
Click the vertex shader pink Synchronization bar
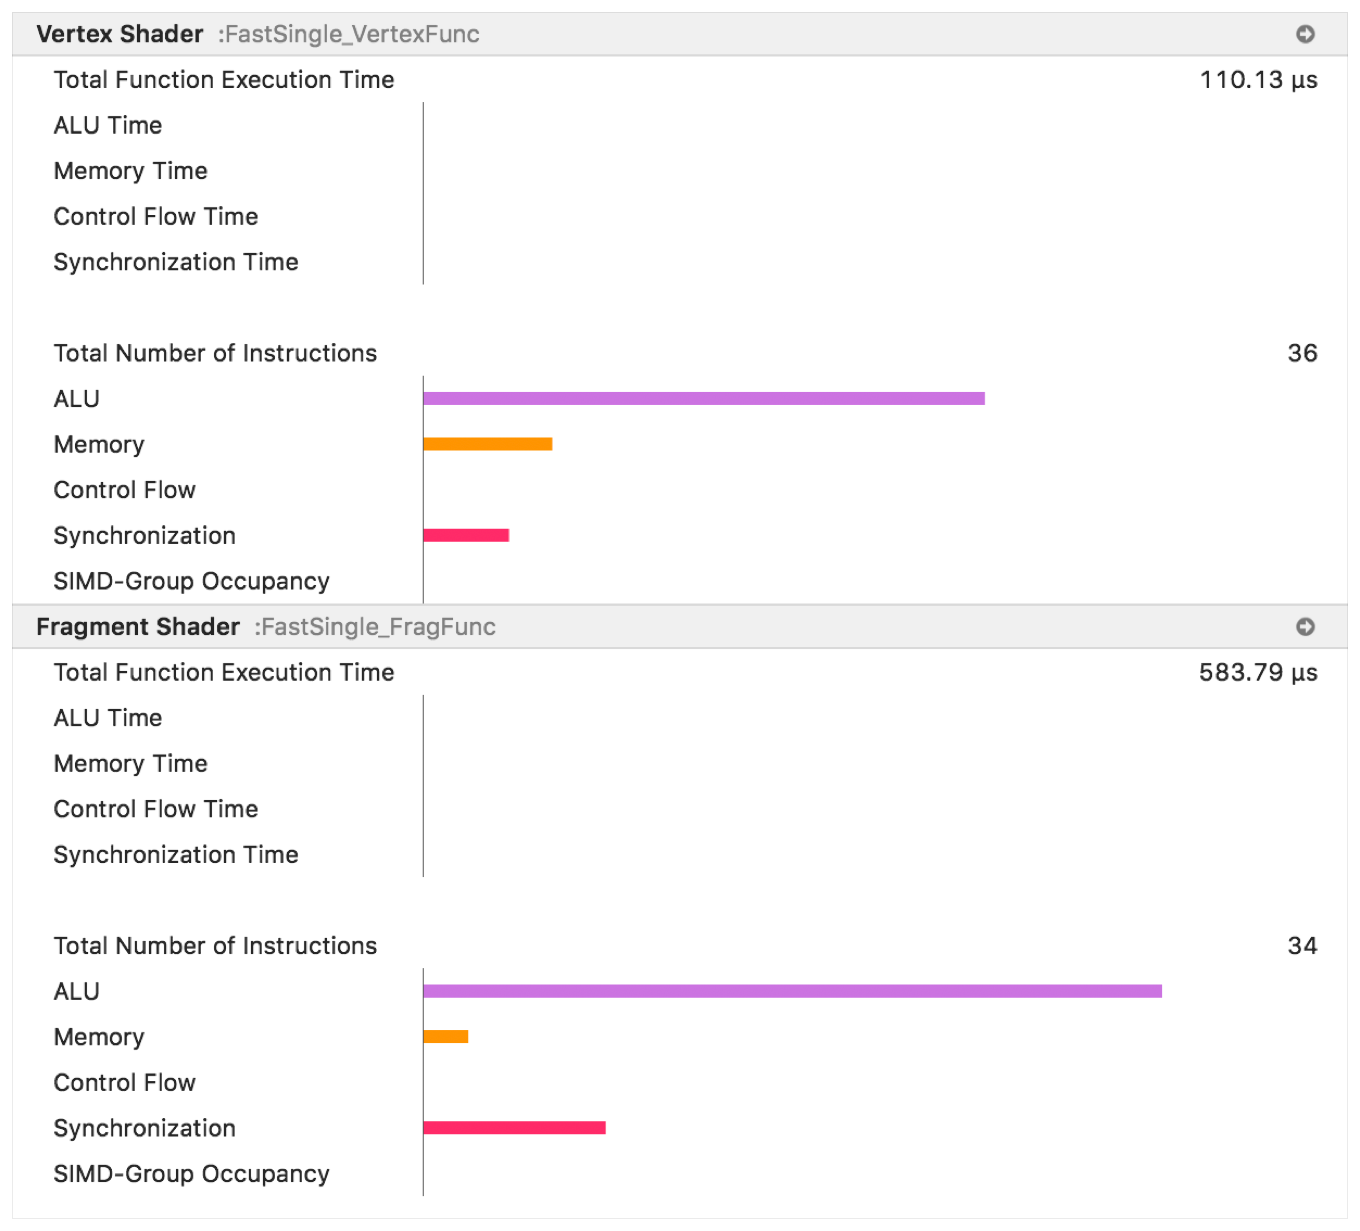[x=466, y=535]
